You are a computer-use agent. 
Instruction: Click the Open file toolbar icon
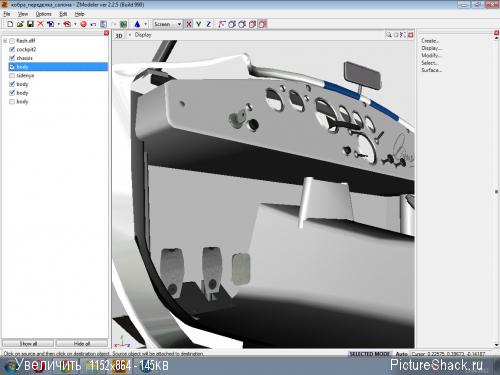tap(20, 24)
